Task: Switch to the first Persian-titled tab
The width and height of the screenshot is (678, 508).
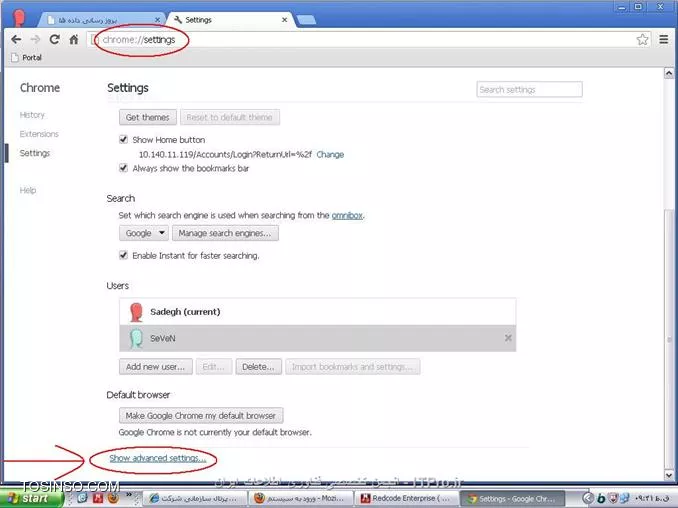Action: pos(102,20)
